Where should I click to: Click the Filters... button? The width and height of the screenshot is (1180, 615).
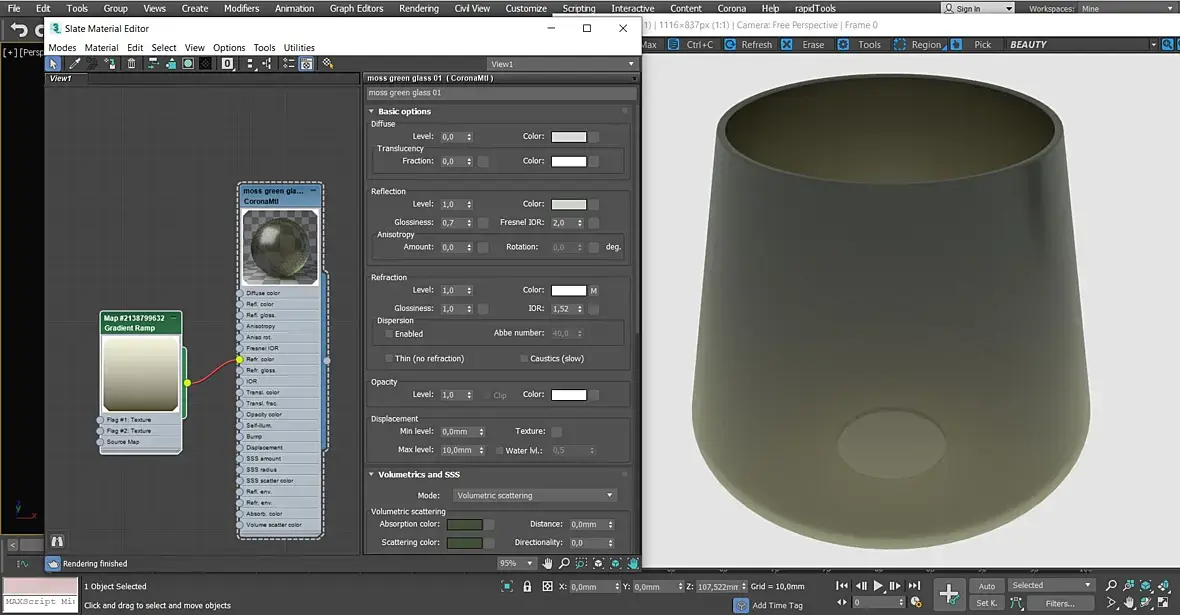coord(1059,603)
